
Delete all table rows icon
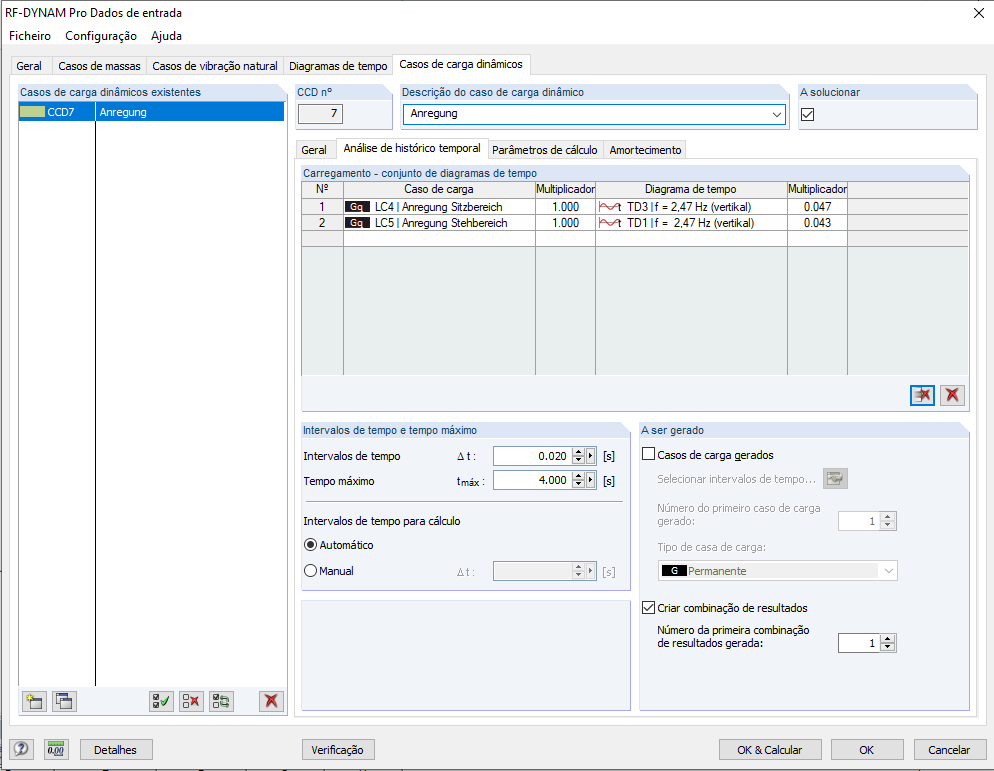(x=952, y=395)
